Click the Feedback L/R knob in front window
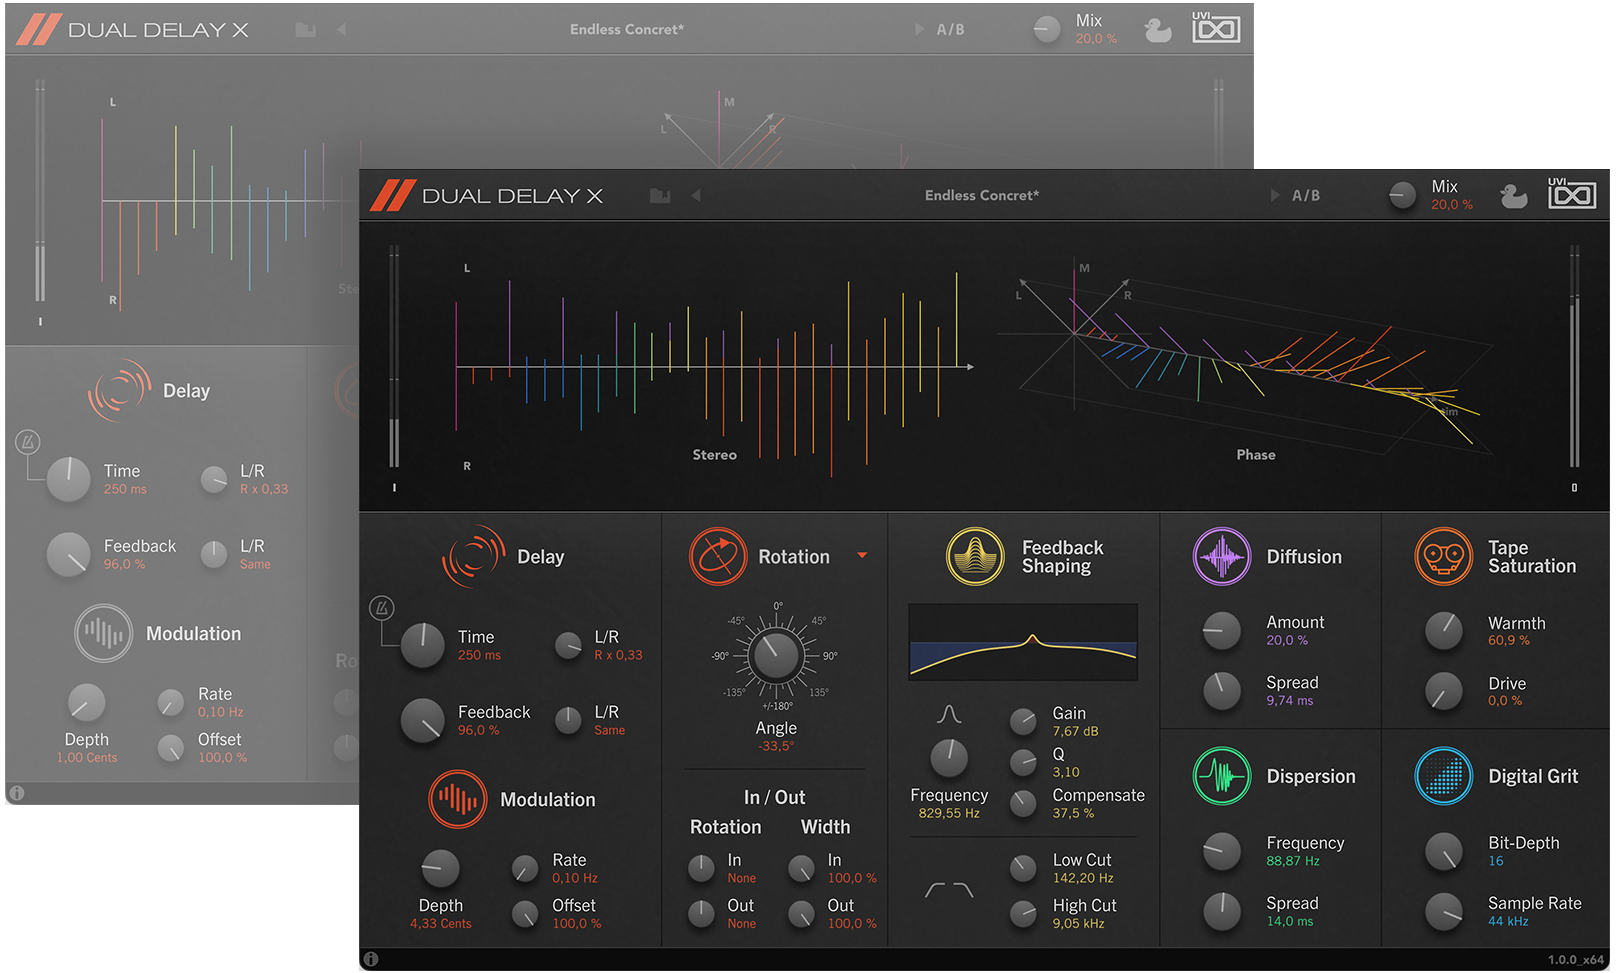1618x973 pixels. (x=568, y=720)
